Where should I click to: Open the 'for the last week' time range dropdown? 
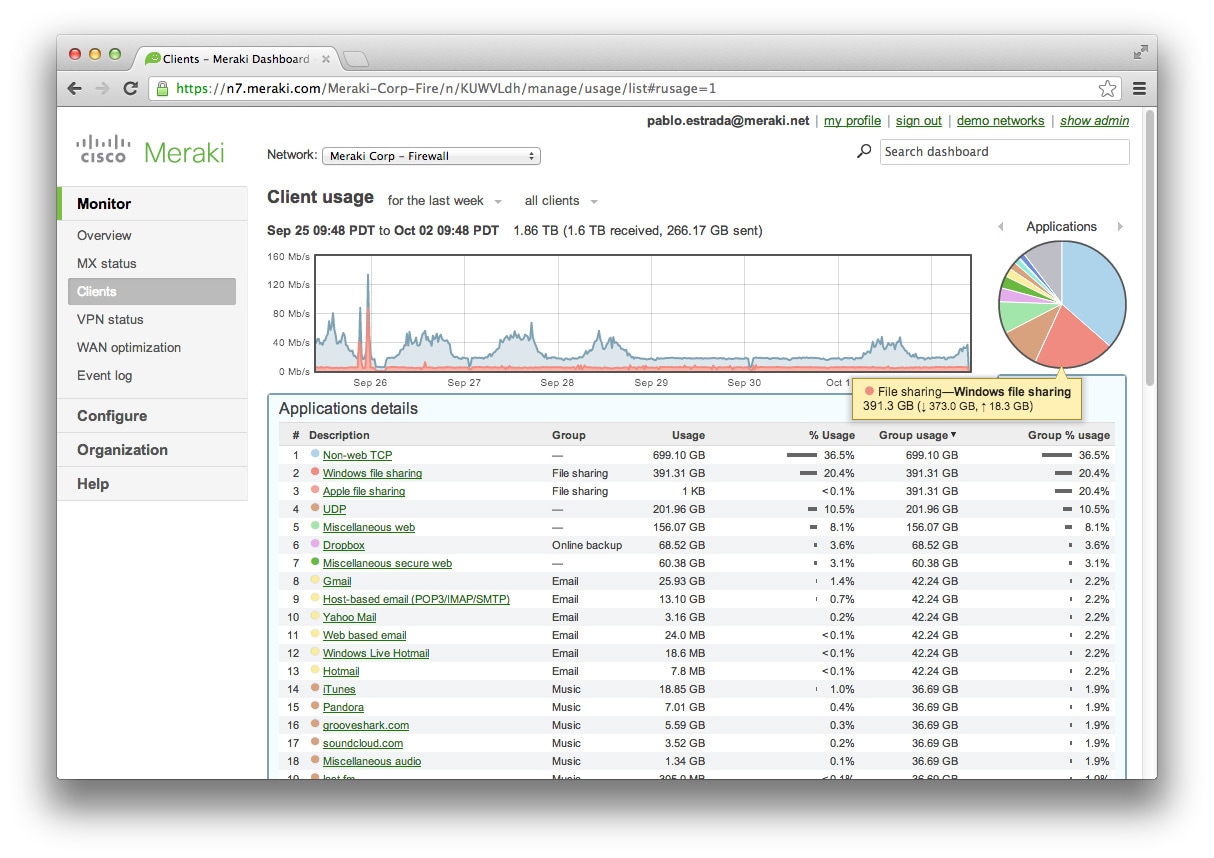(445, 201)
